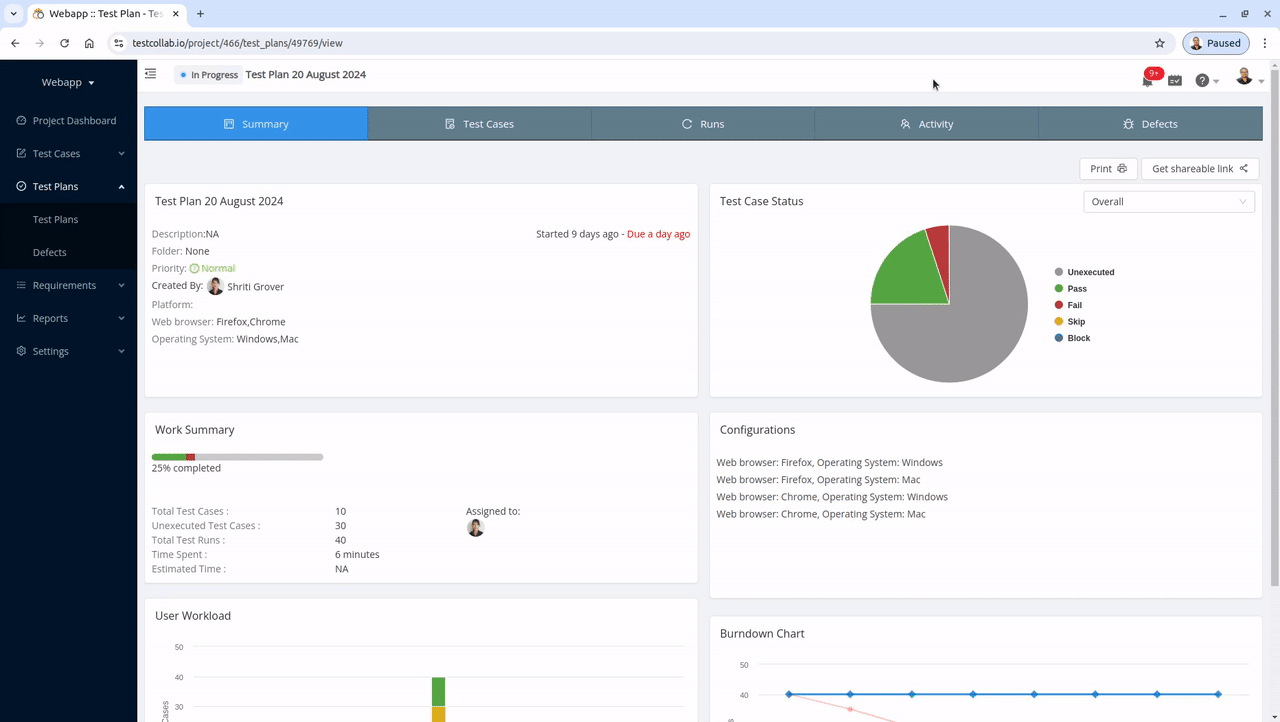Expand the Test Cases sidebar chevron
This screenshot has height=722, width=1280.
[121, 153]
